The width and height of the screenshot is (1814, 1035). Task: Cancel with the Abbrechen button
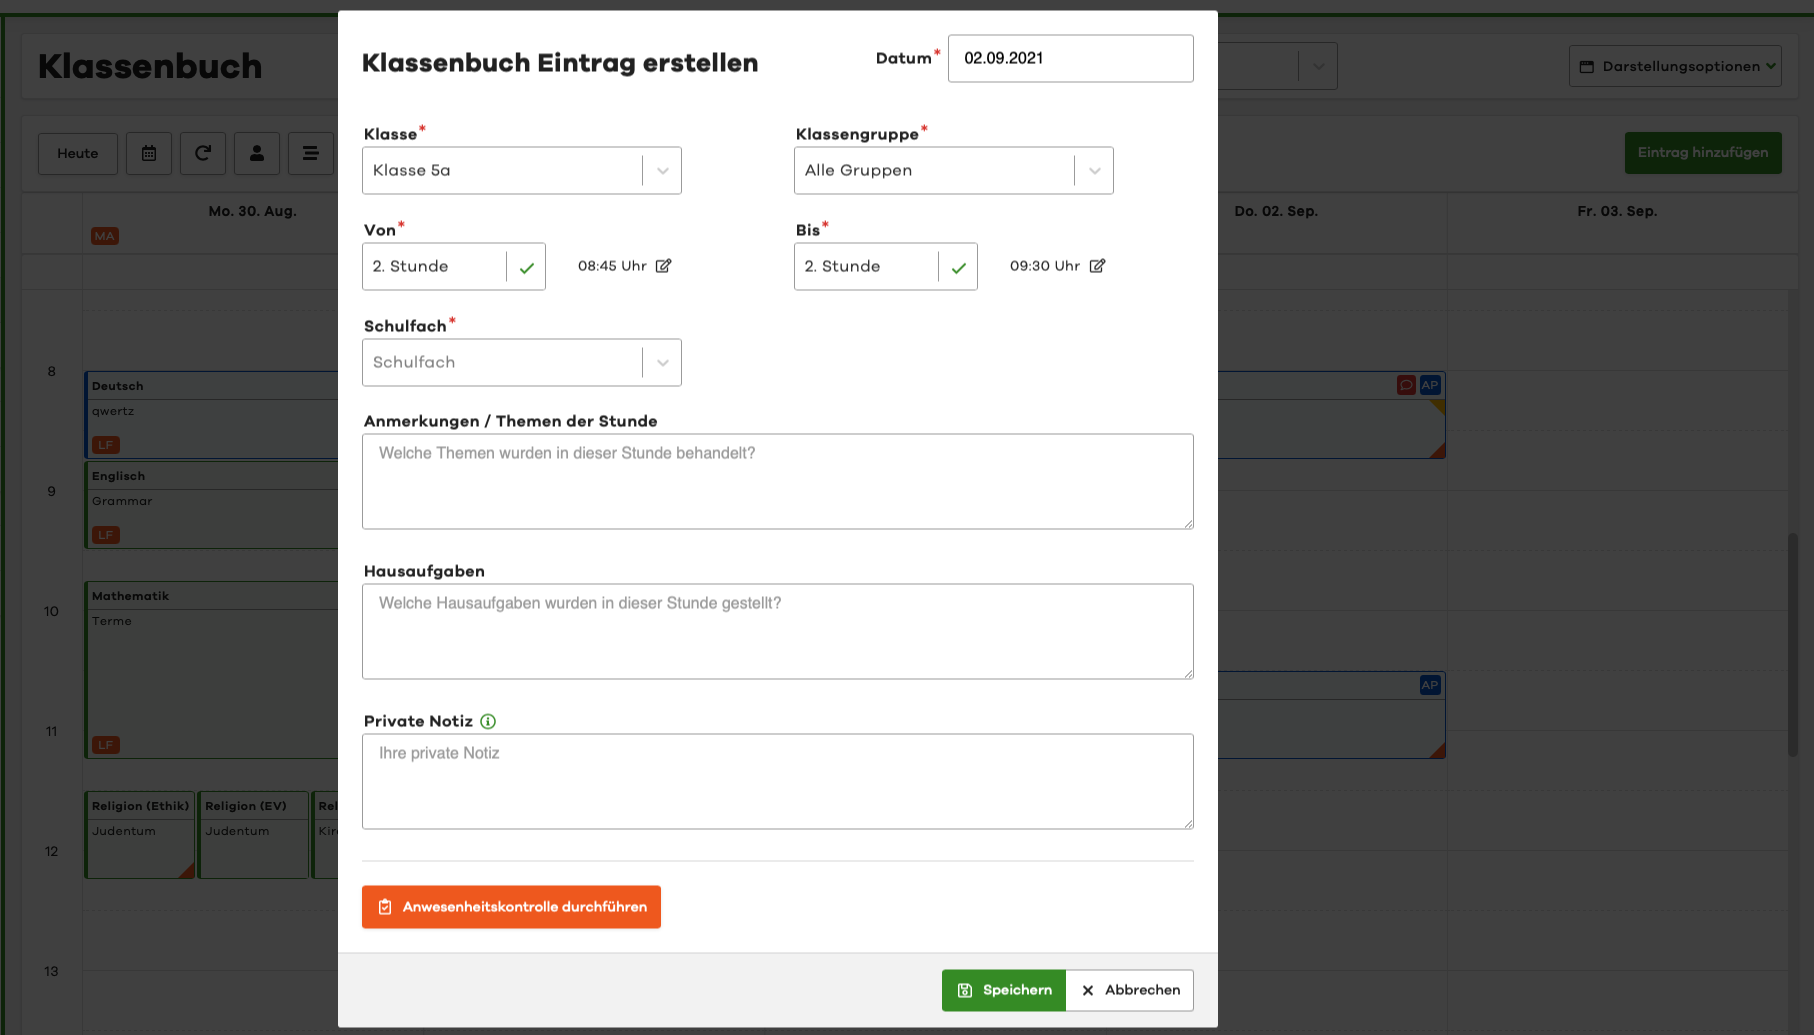point(1130,990)
